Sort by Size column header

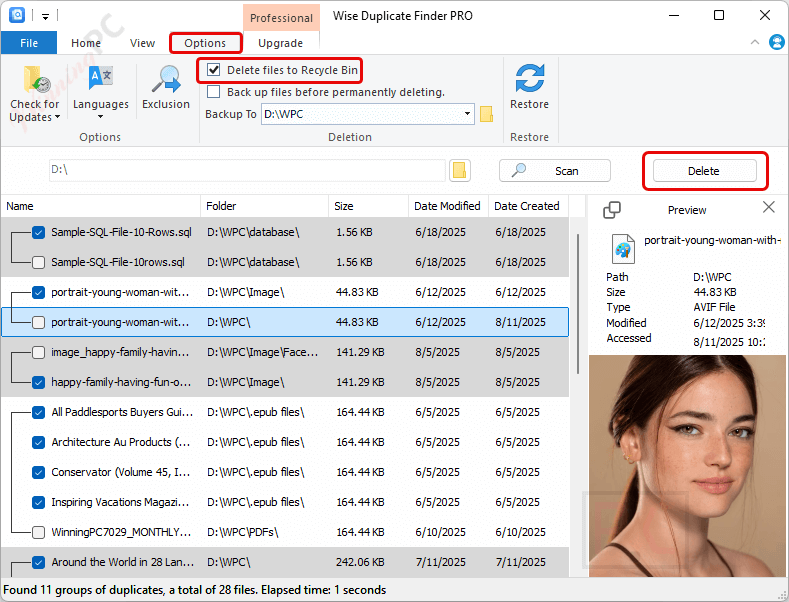368,206
